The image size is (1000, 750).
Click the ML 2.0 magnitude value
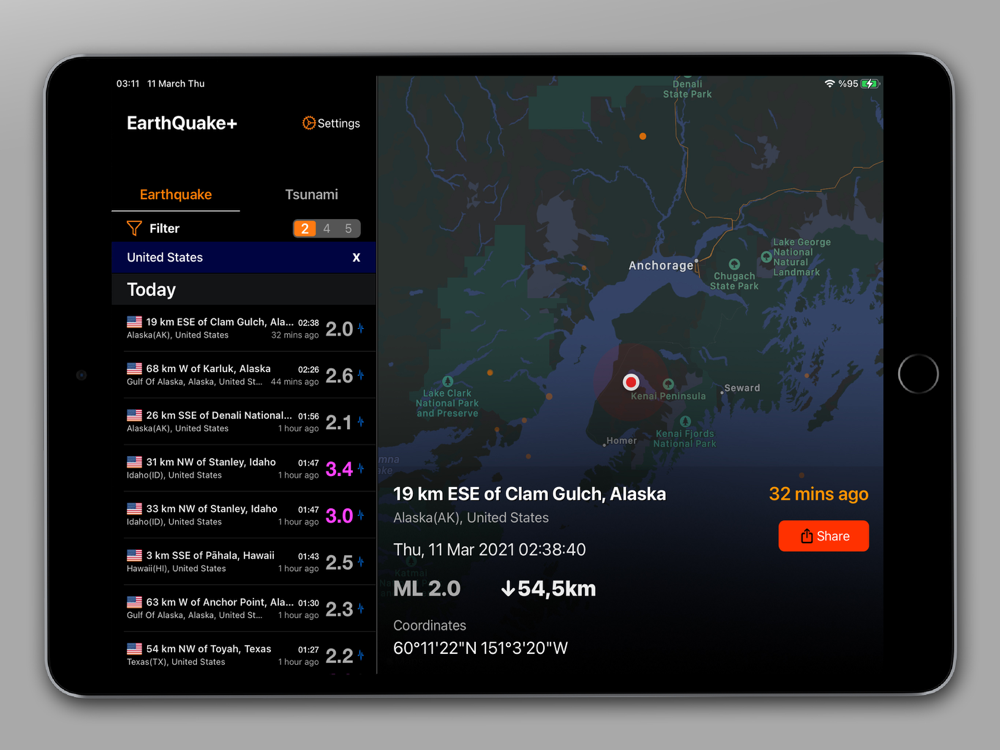pos(427,588)
